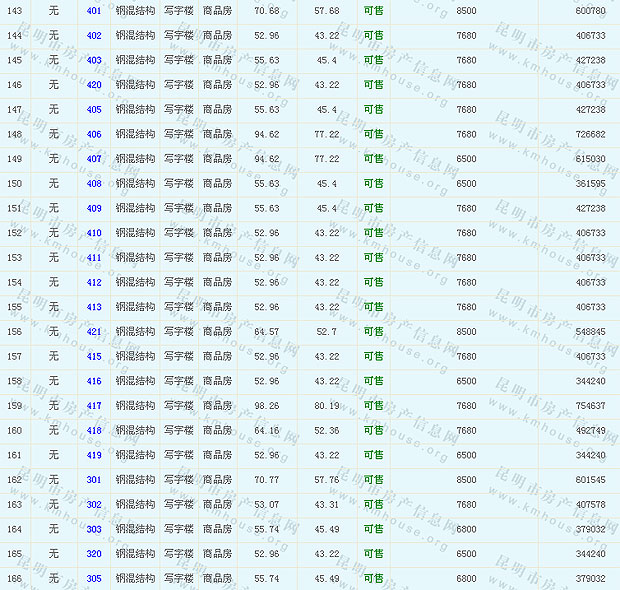Open room 421 link
Screen dimensions: 620x590
point(94,332)
